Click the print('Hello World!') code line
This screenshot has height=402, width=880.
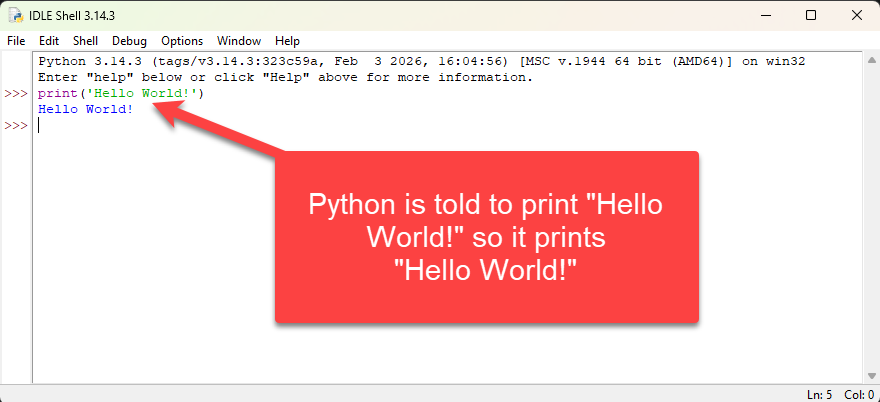pyautogui.click(x=121, y=93)
